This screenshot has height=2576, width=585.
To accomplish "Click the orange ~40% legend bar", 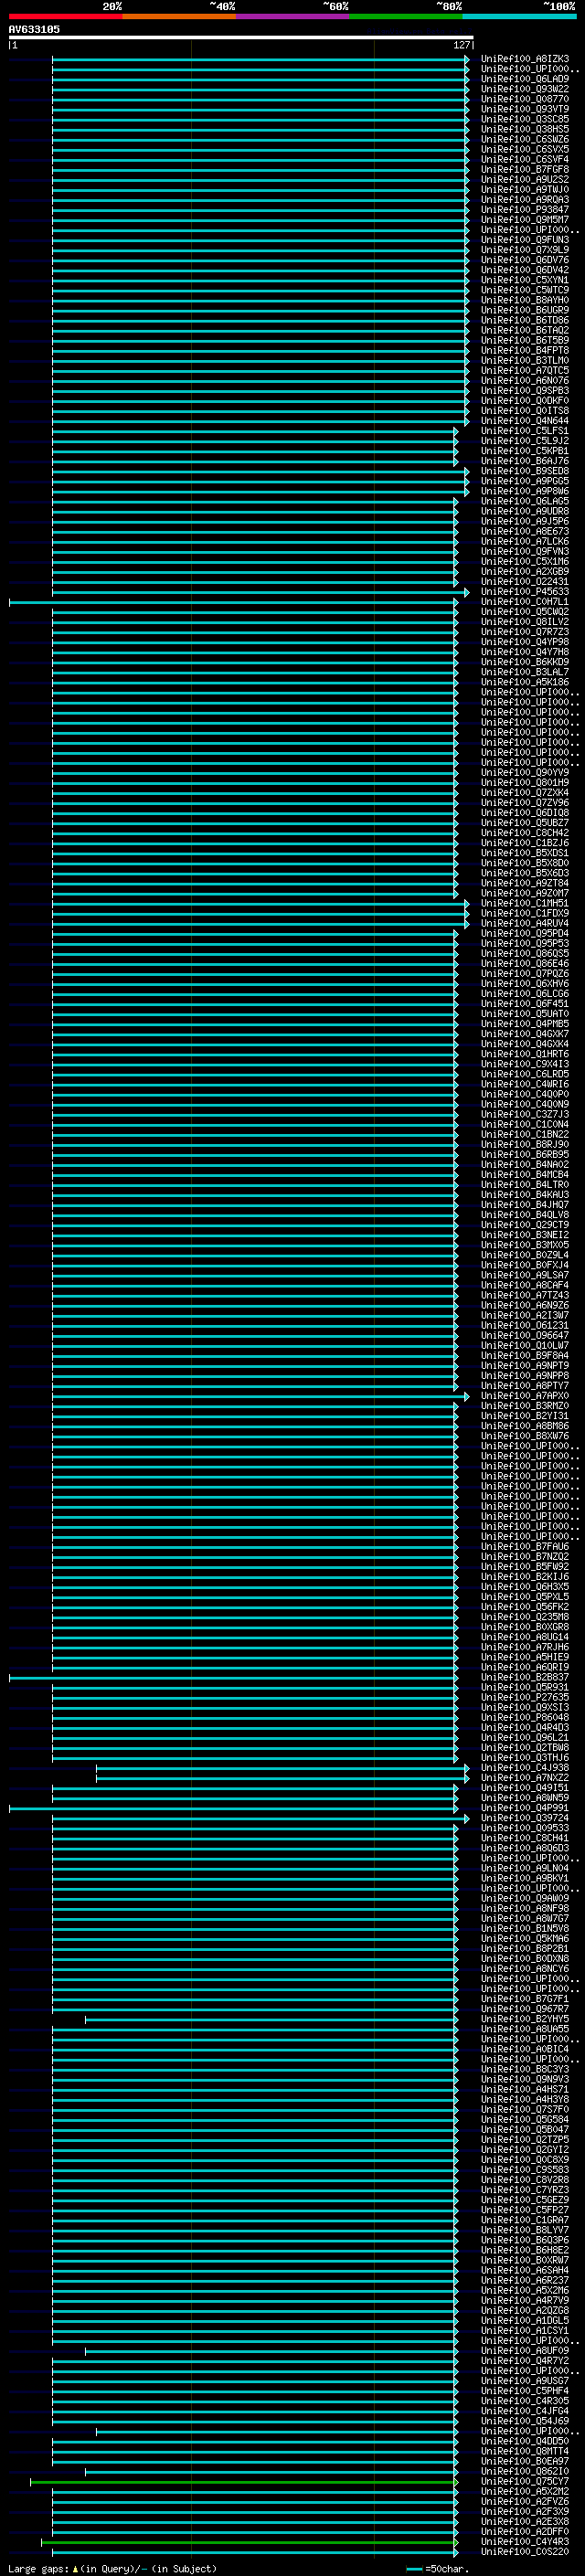I will pos(179,16).
